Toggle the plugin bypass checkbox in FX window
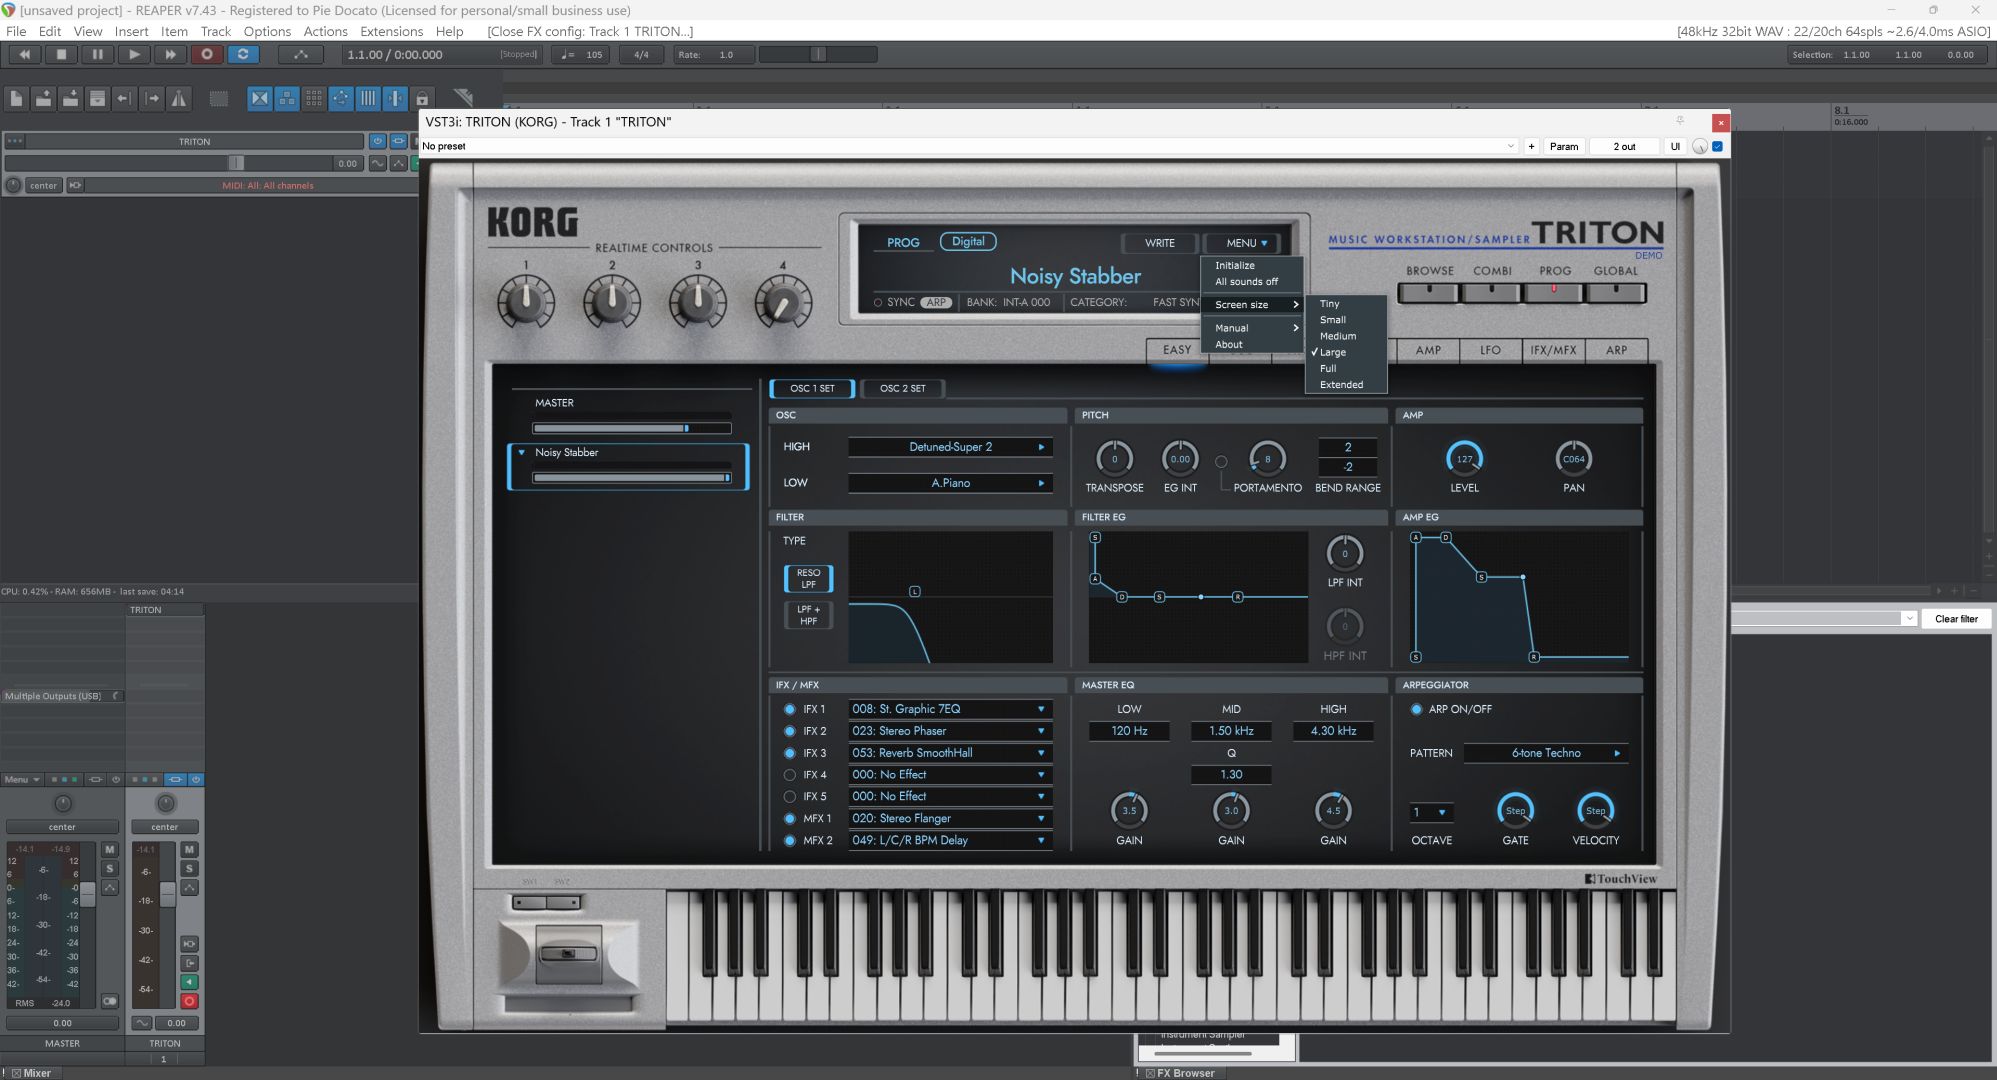1997x1080 pixels. click(1718, 146)
